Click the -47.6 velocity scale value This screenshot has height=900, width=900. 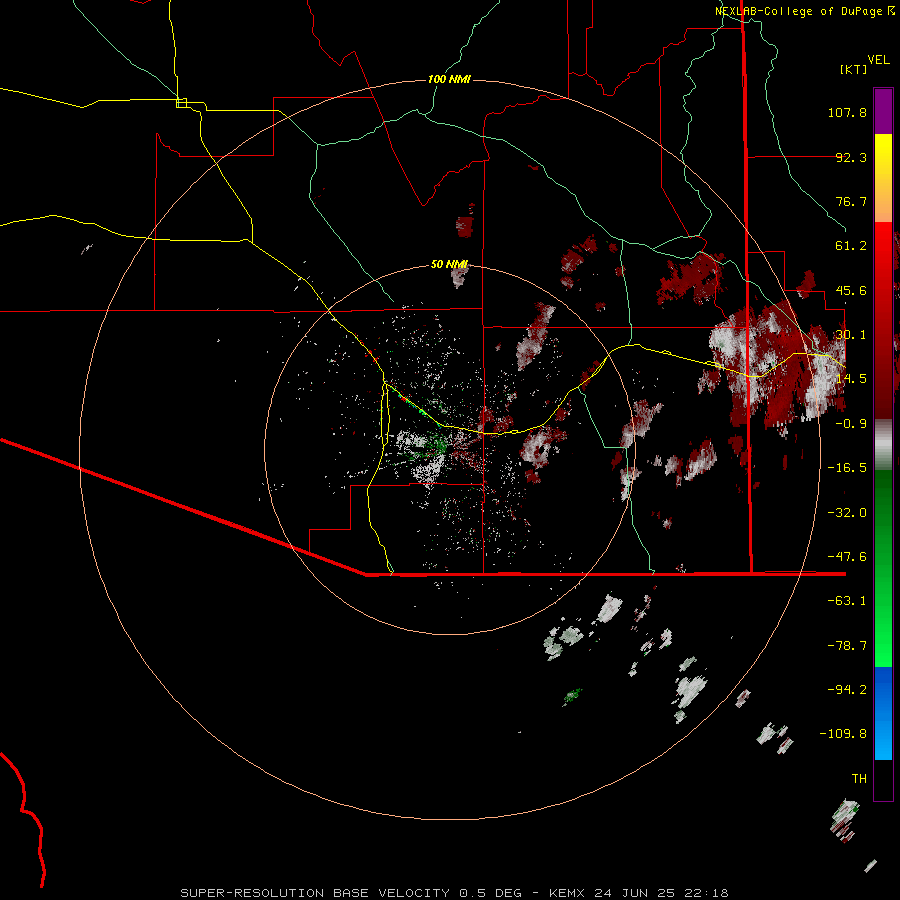click(847, 557)
